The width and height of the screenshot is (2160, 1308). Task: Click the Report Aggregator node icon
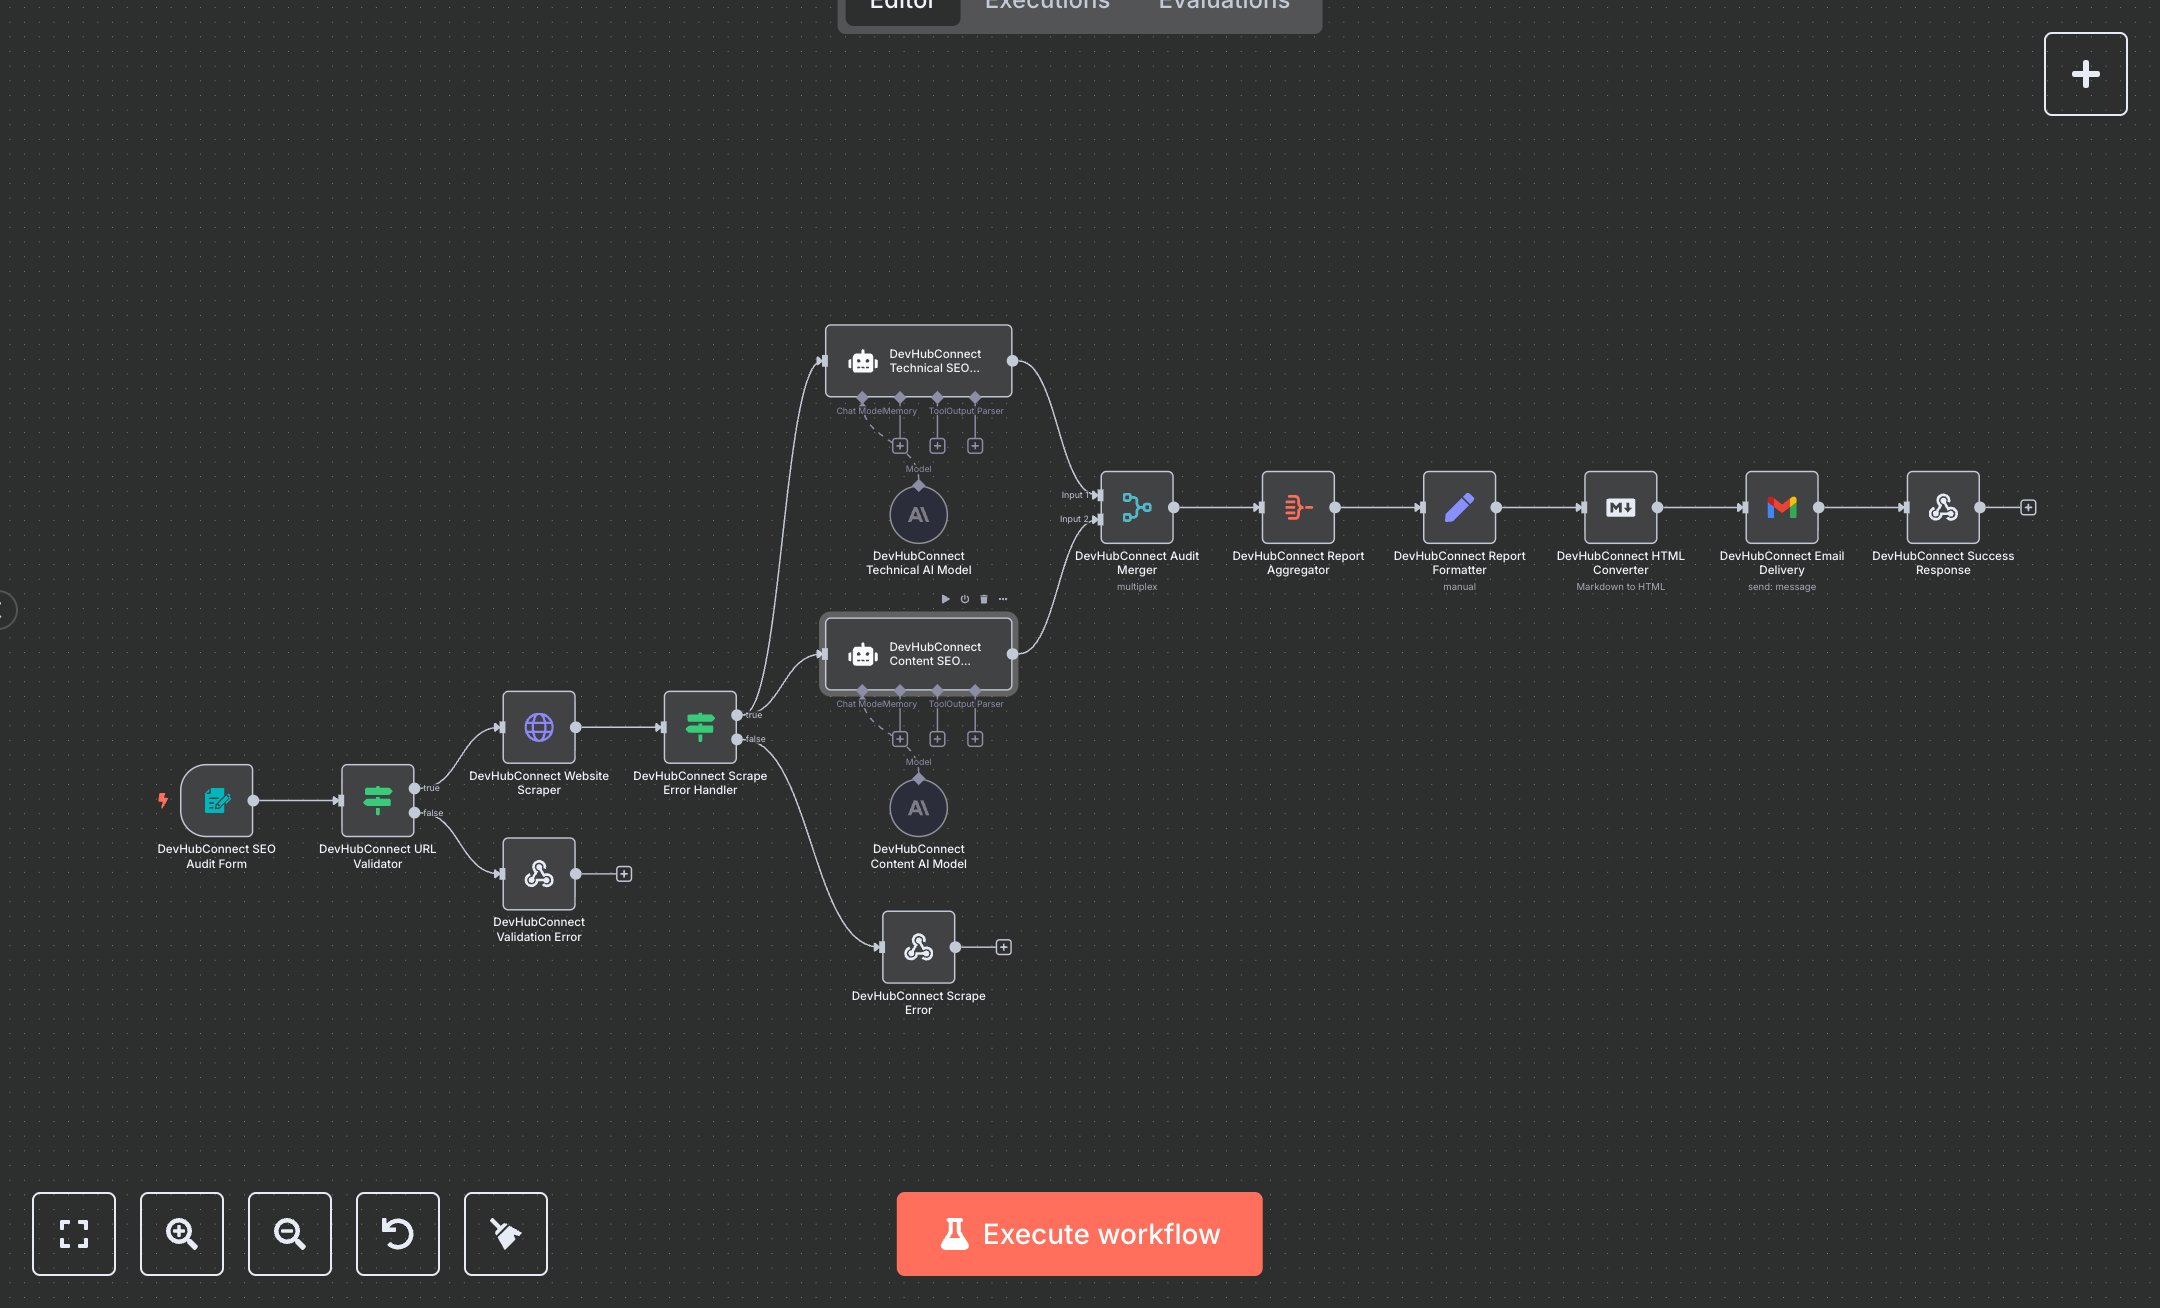1297,508
